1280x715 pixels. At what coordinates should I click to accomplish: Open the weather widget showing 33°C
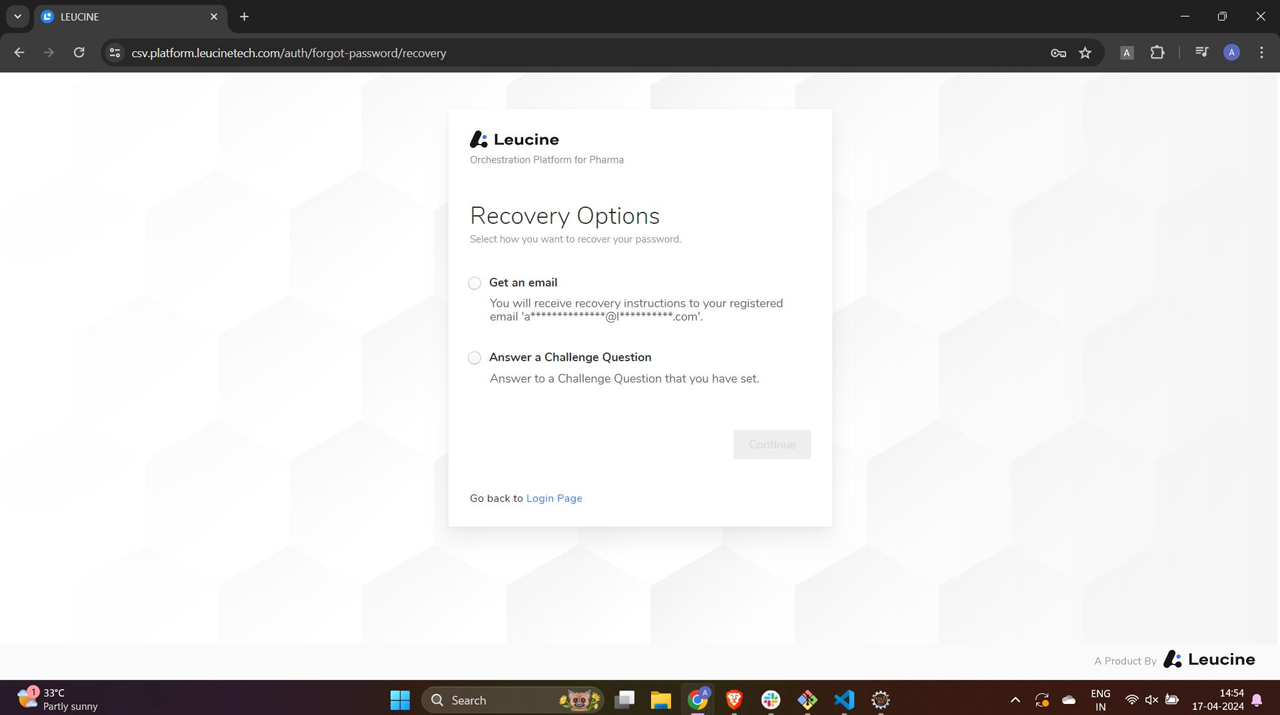point(58,699)
